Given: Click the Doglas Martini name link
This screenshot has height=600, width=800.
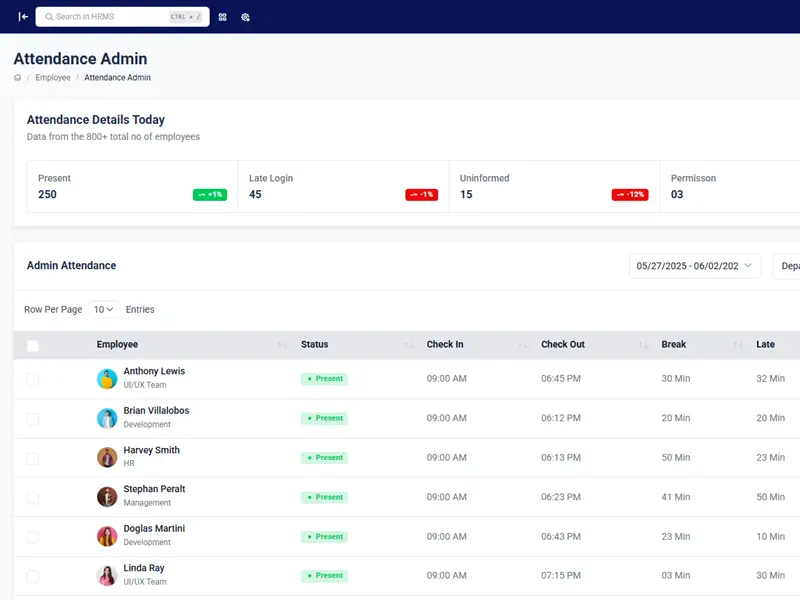Looking at the screenshot, I should 154,528.
